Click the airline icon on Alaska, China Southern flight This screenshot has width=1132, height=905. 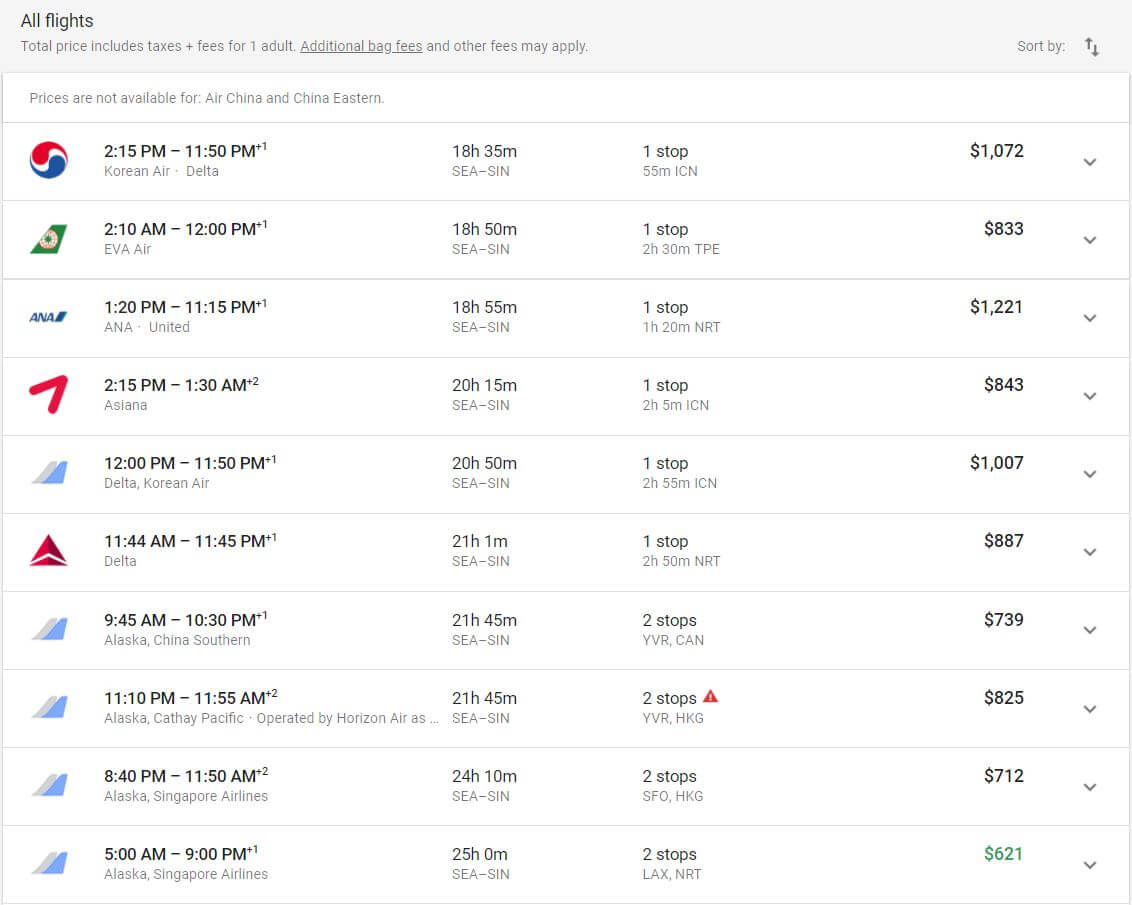(x=50, y=629)
